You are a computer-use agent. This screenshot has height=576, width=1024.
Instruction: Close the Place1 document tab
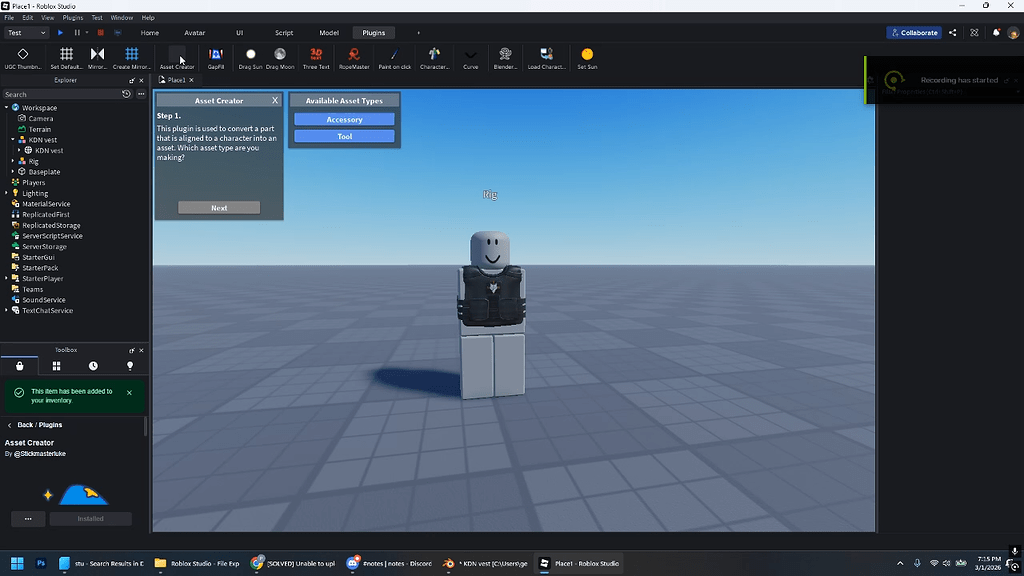click(191, 80)
